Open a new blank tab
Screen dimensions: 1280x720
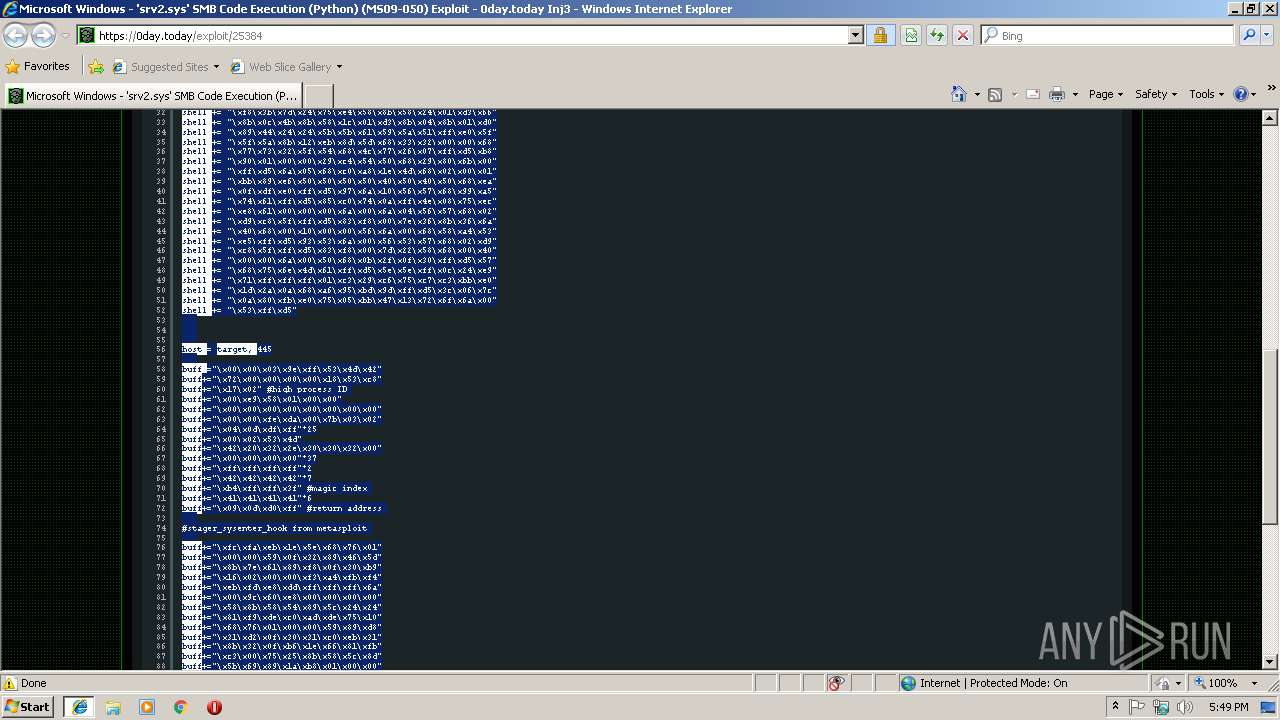(x=318, y=96)
